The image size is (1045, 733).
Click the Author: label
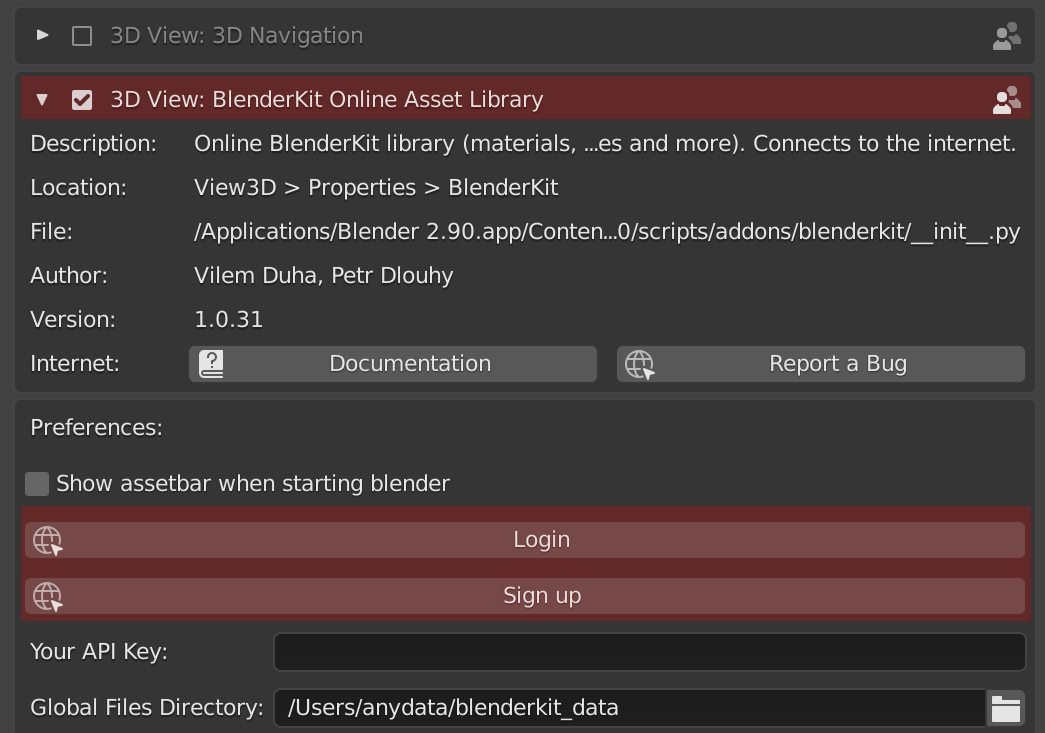pos(69,276)
